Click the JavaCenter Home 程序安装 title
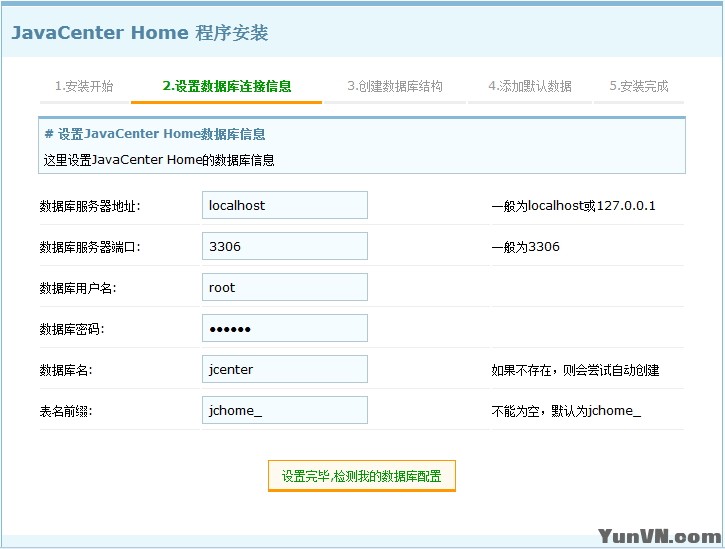This screenshot has height=549, width=725. (x=140, y=33)
